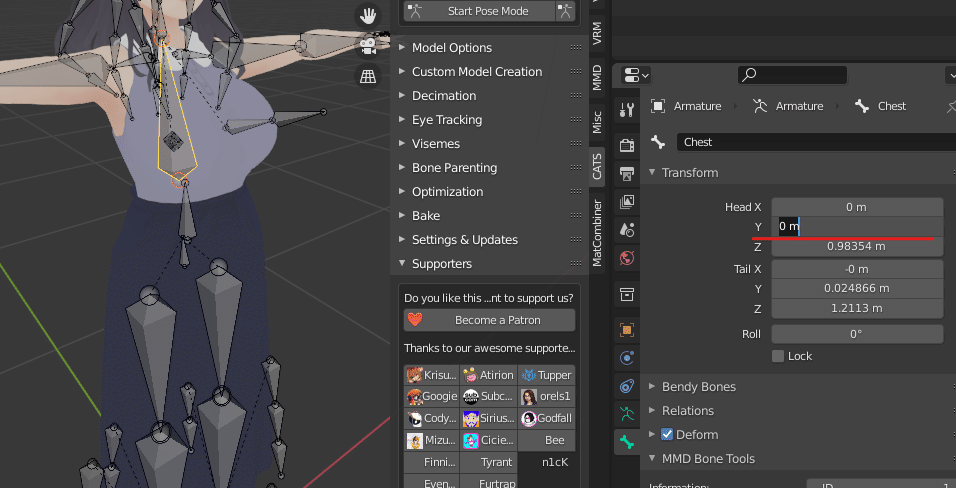
Task: Expand the Model Options panel
Action: tap(402, 48)
